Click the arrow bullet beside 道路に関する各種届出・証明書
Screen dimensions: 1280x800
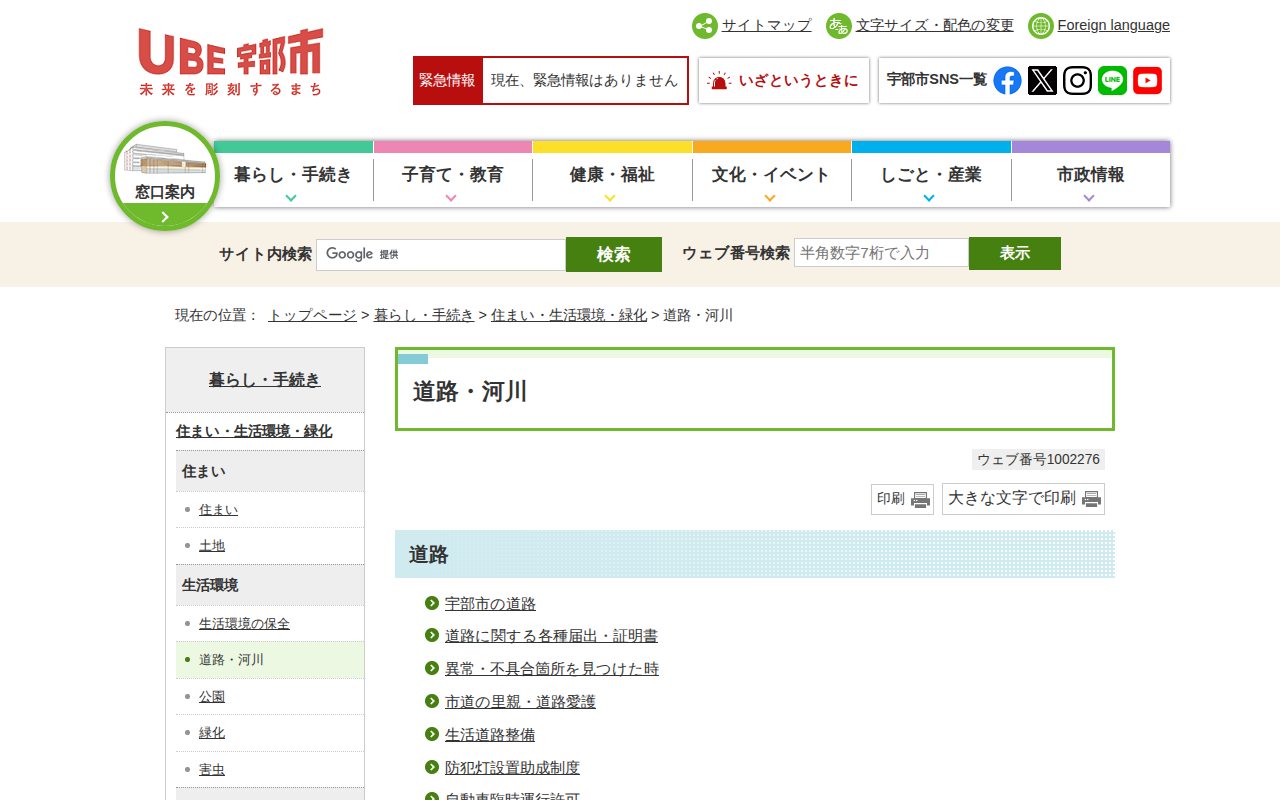pyautogui.click(x=432, y=635)
